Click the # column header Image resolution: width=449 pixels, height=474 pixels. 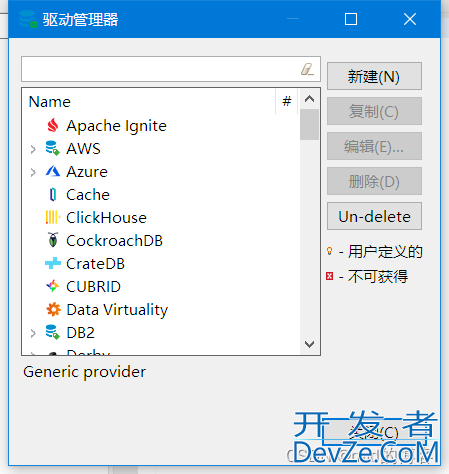tap(287, 101)
